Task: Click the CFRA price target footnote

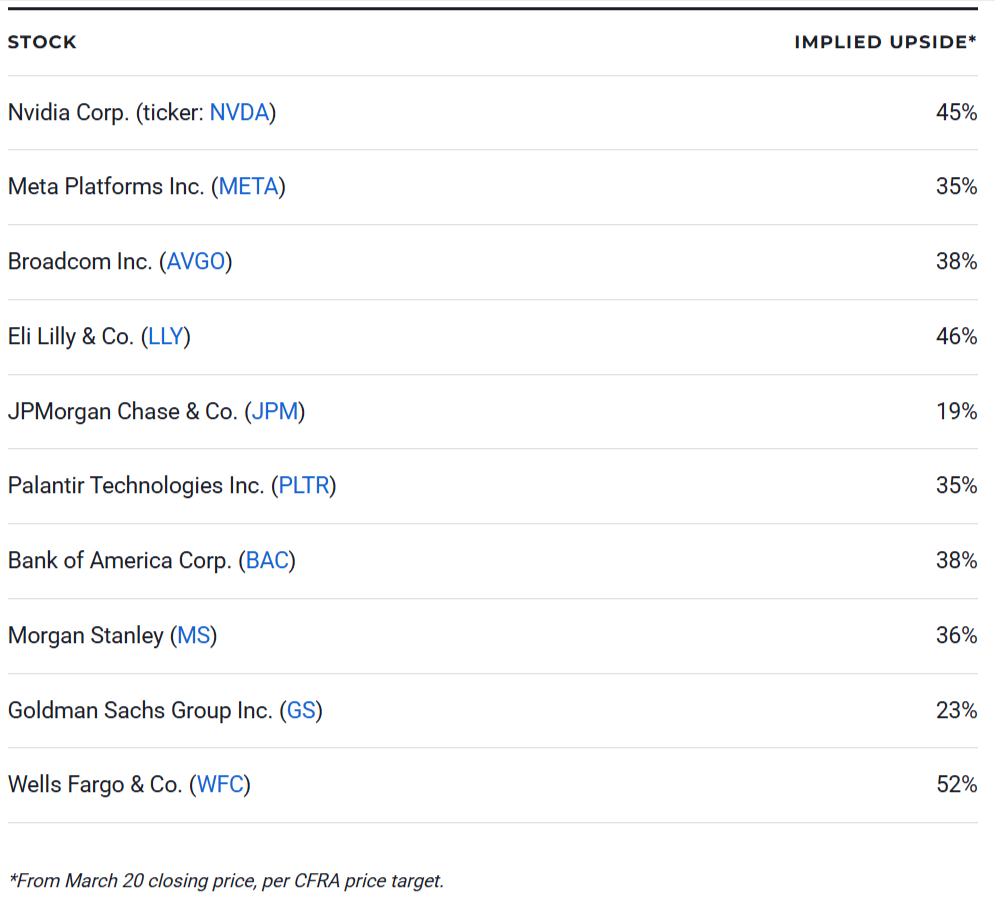Action: coord(227,882)
